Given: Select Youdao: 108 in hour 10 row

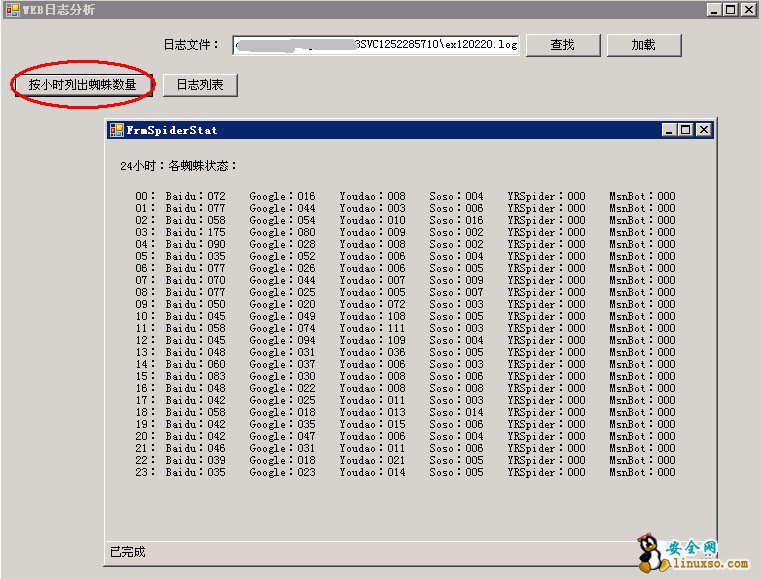Looking at the screenshot, I should coord(372,316).
